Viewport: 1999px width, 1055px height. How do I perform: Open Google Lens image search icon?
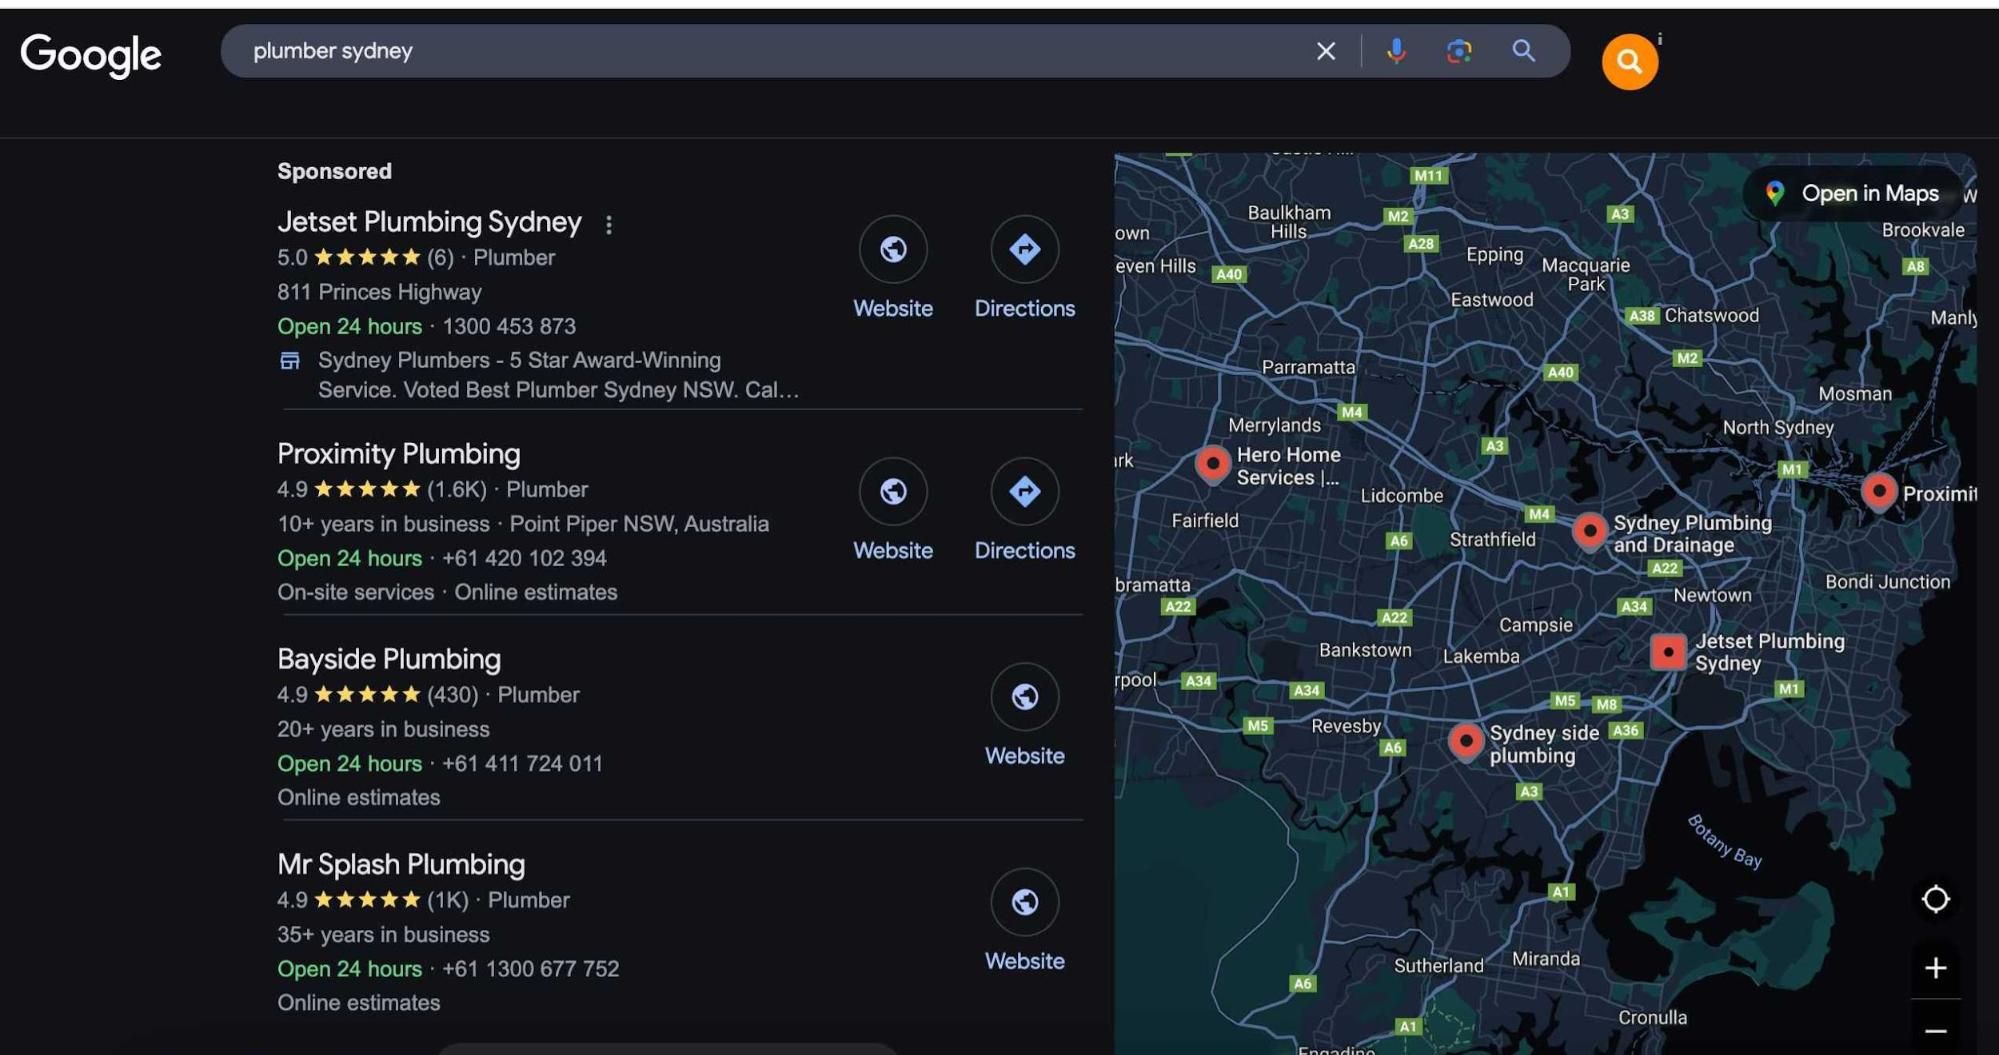[x=1459, y=51]
